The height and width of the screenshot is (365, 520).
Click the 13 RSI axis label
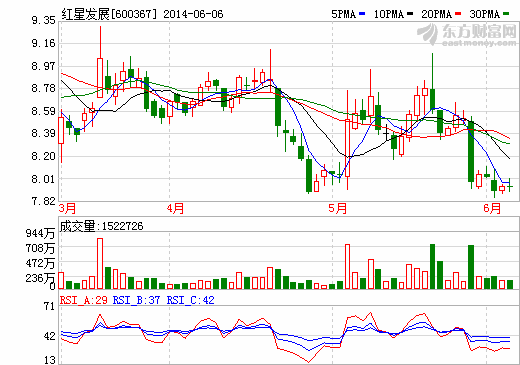(x=49, y=360)
